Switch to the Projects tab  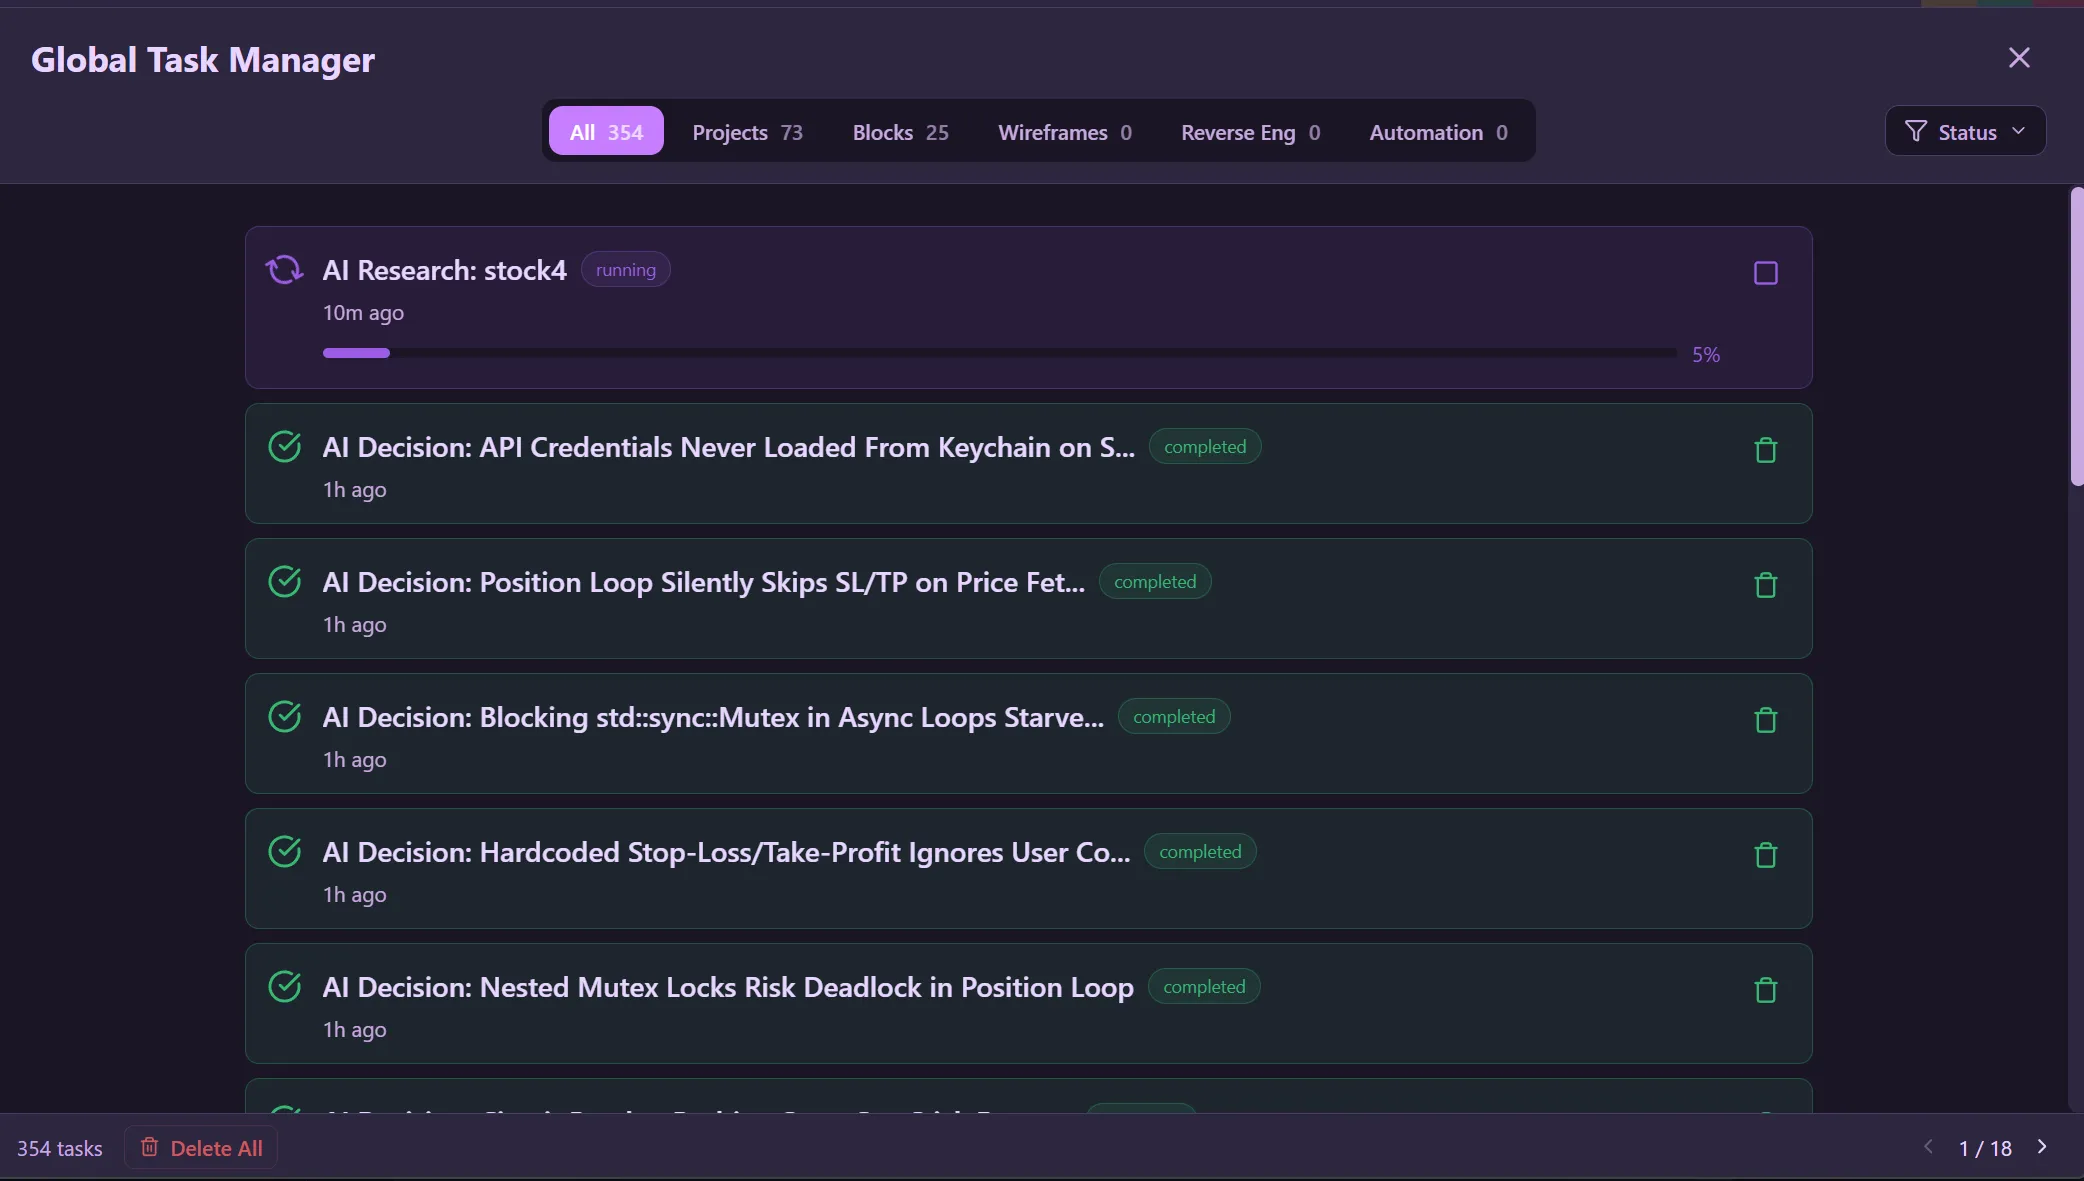tap(747, 131)
